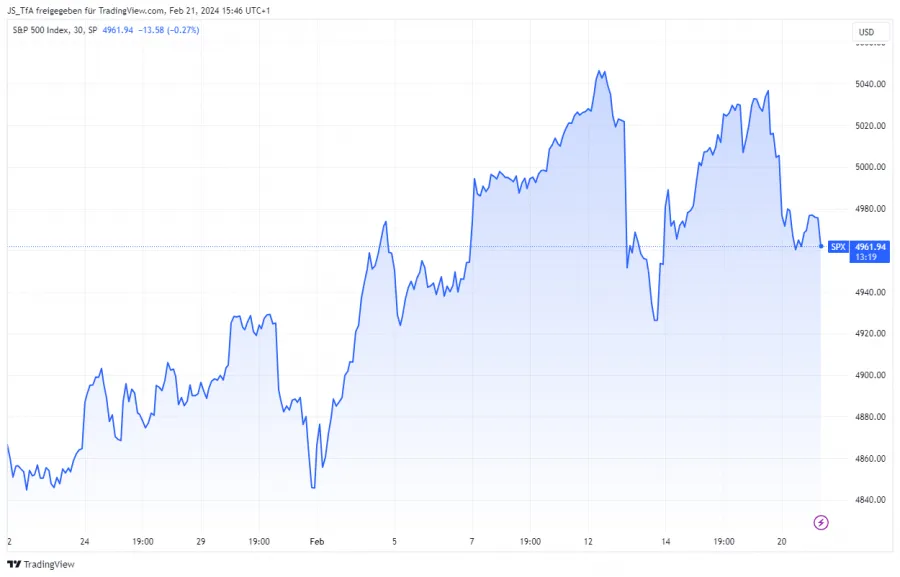Click the 13:19 countdown timer under the SPX price
Image resolution: width=900 pixels, height=577 pixels.
point(867,257)
